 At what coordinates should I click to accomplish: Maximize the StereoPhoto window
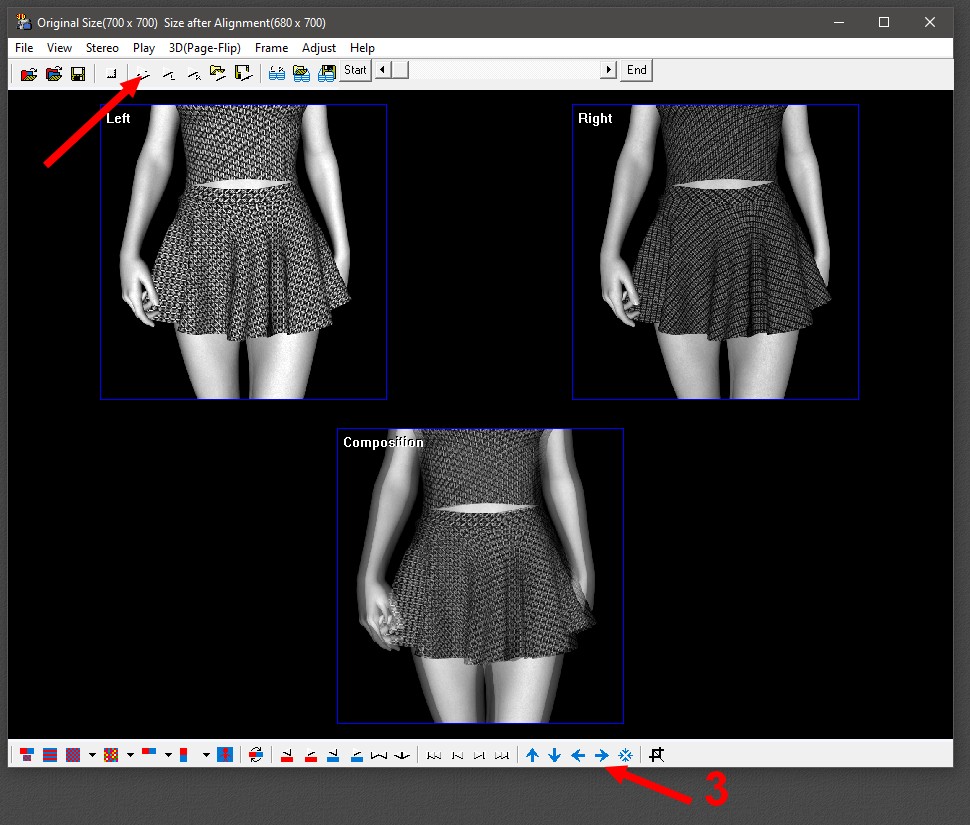884,22
